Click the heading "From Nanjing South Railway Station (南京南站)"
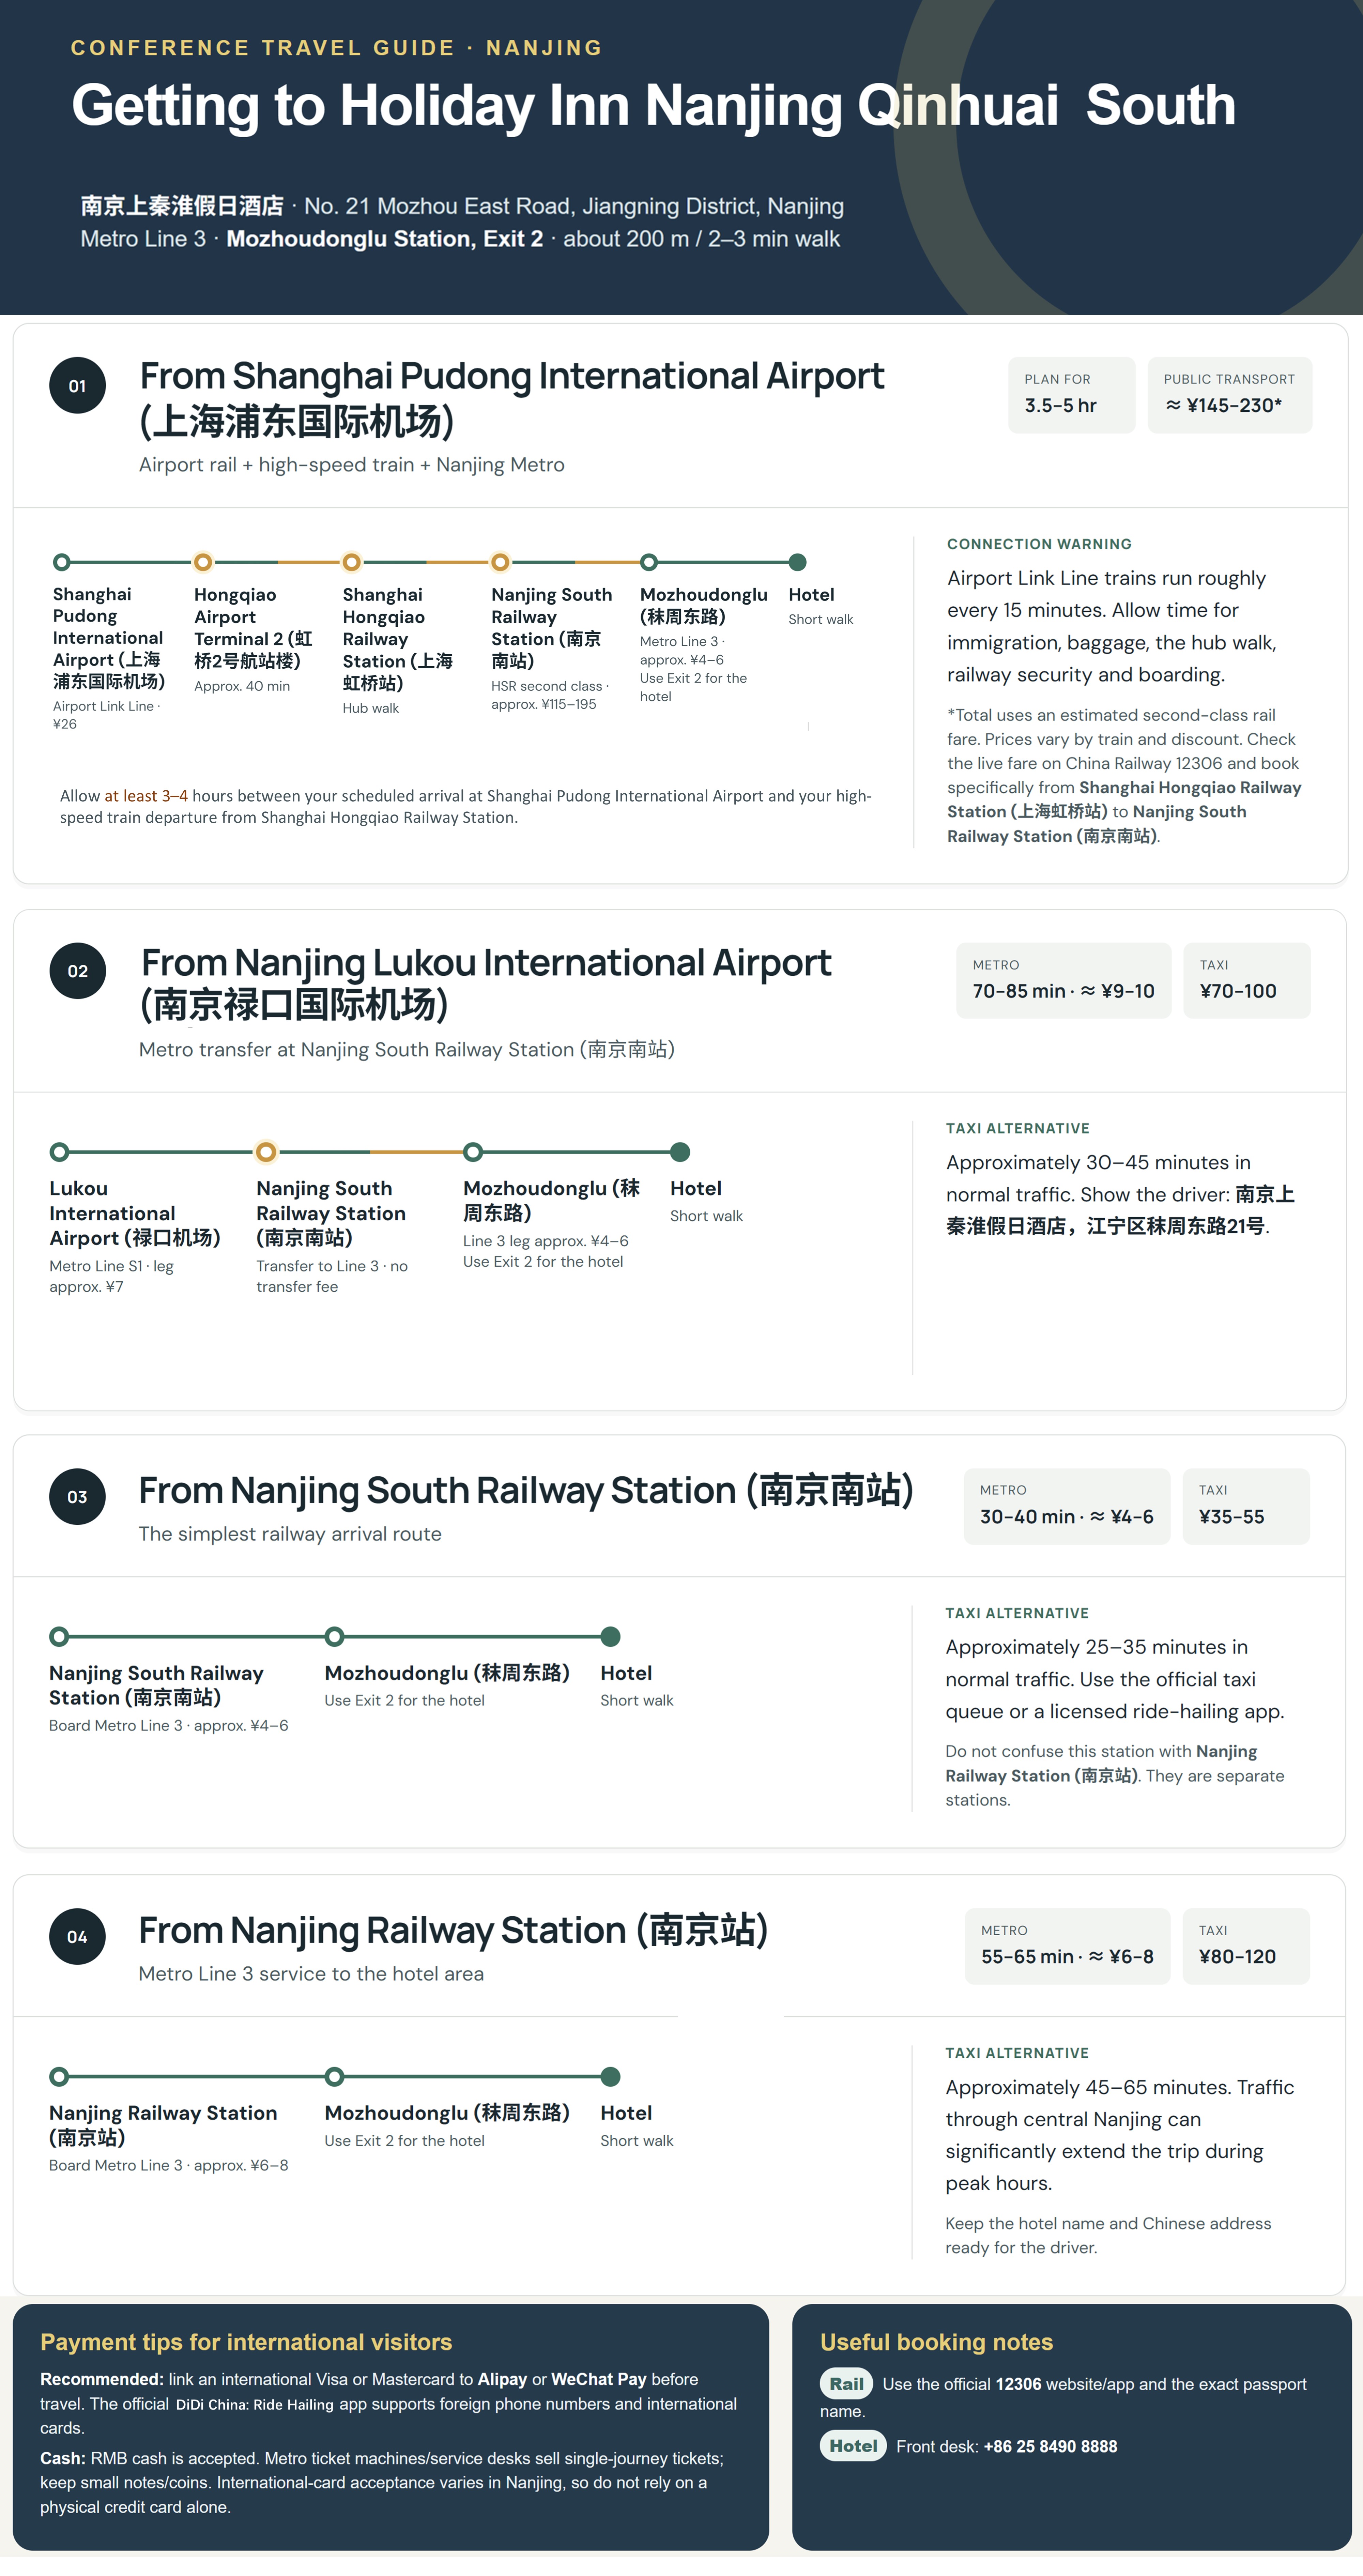Screen dimensions: 1363x2576 coord(526,1491)
